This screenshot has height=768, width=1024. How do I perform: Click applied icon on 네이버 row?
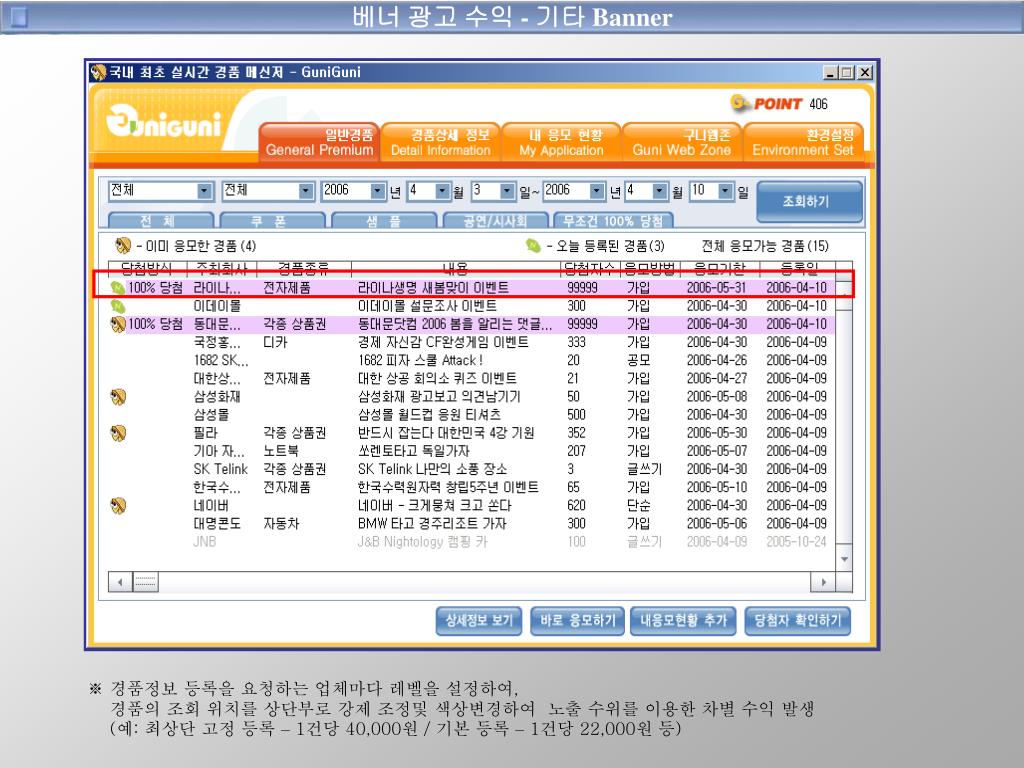[118, 505]
